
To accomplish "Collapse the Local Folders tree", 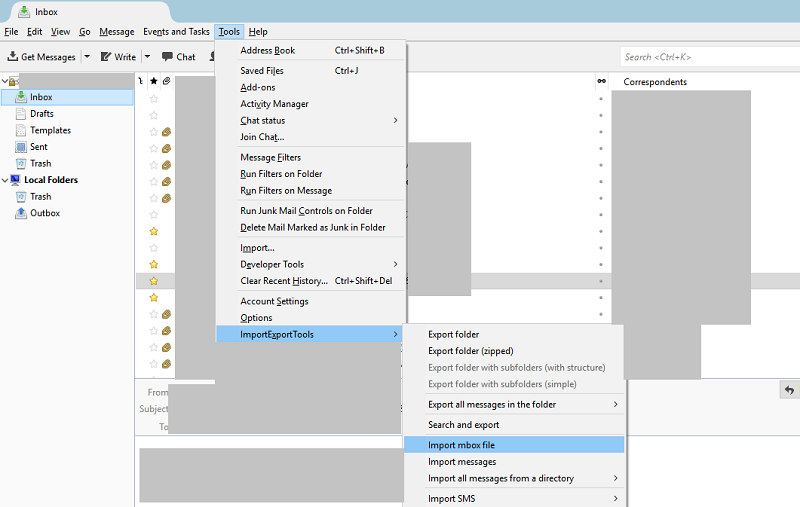I will pos(5,180).
